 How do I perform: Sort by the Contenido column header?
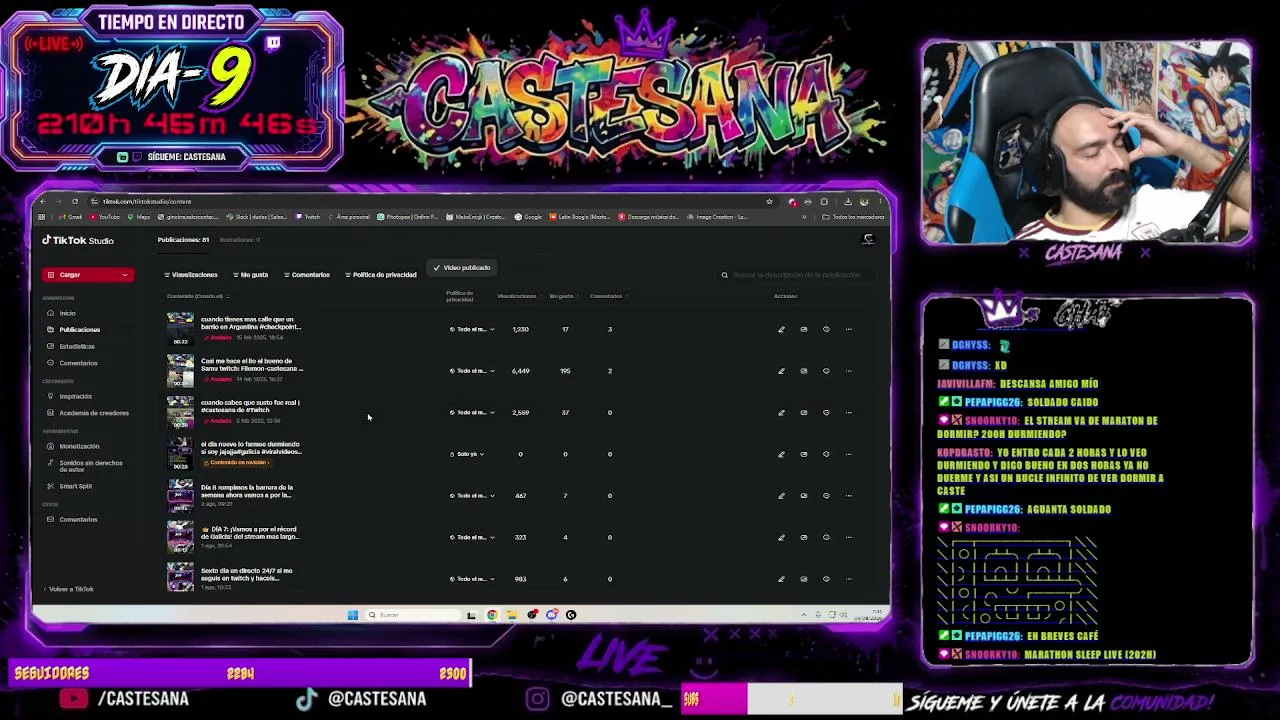click(197, 297)
